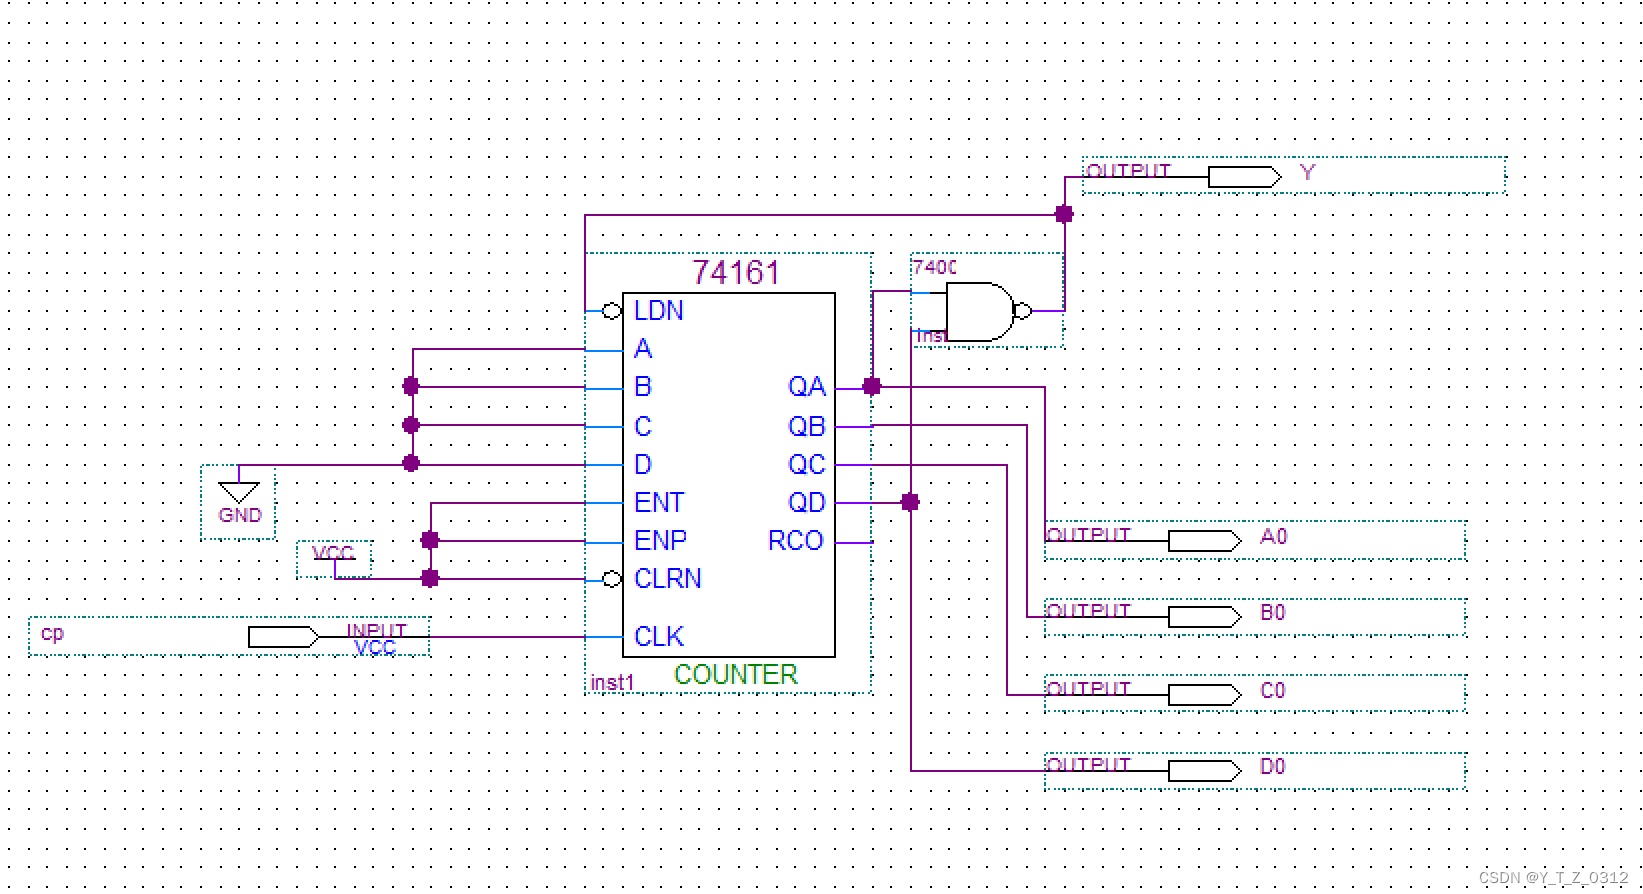Click the junction dot near Y output
Viewport: 1643px width, 894px height.
coord(1064,214)
